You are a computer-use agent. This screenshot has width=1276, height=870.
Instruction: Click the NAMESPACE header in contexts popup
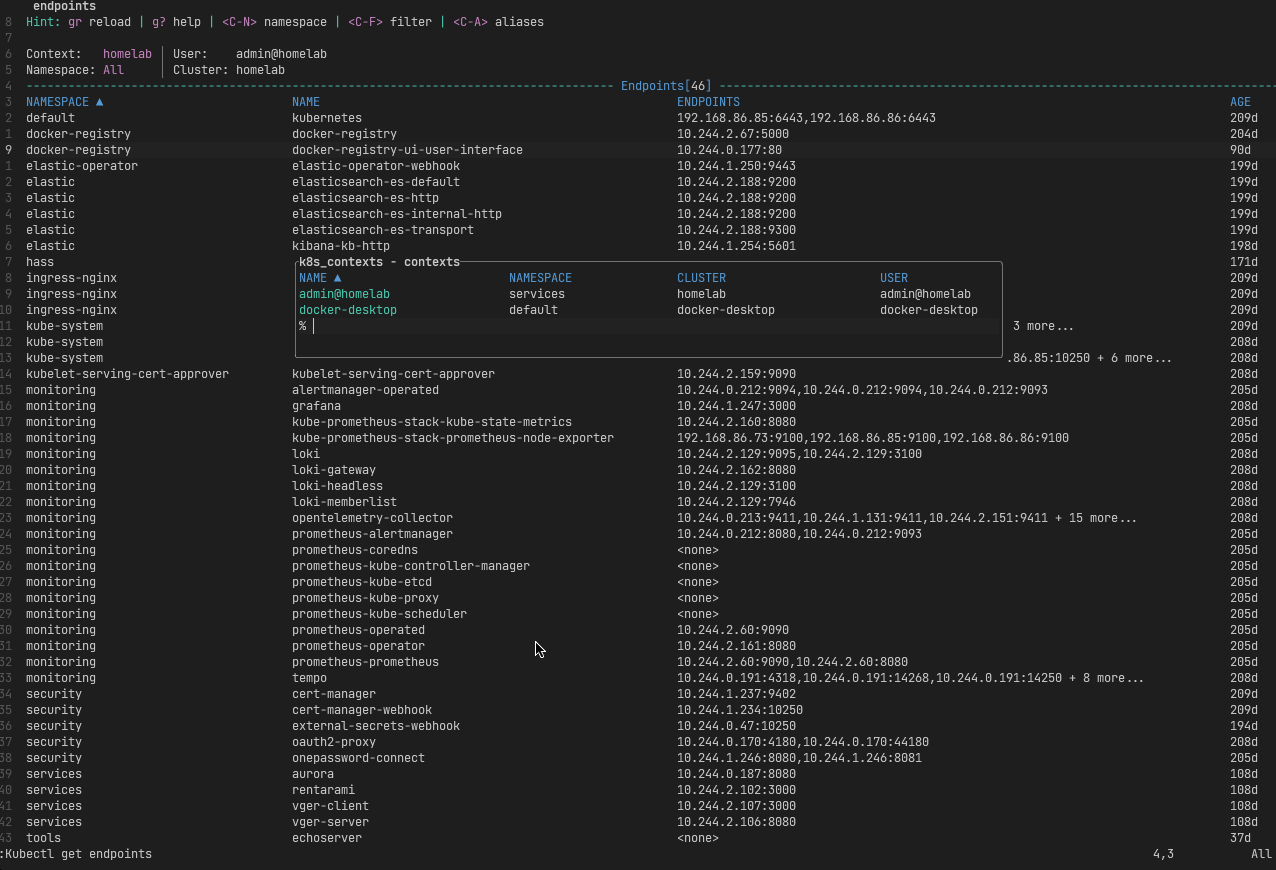540,278
